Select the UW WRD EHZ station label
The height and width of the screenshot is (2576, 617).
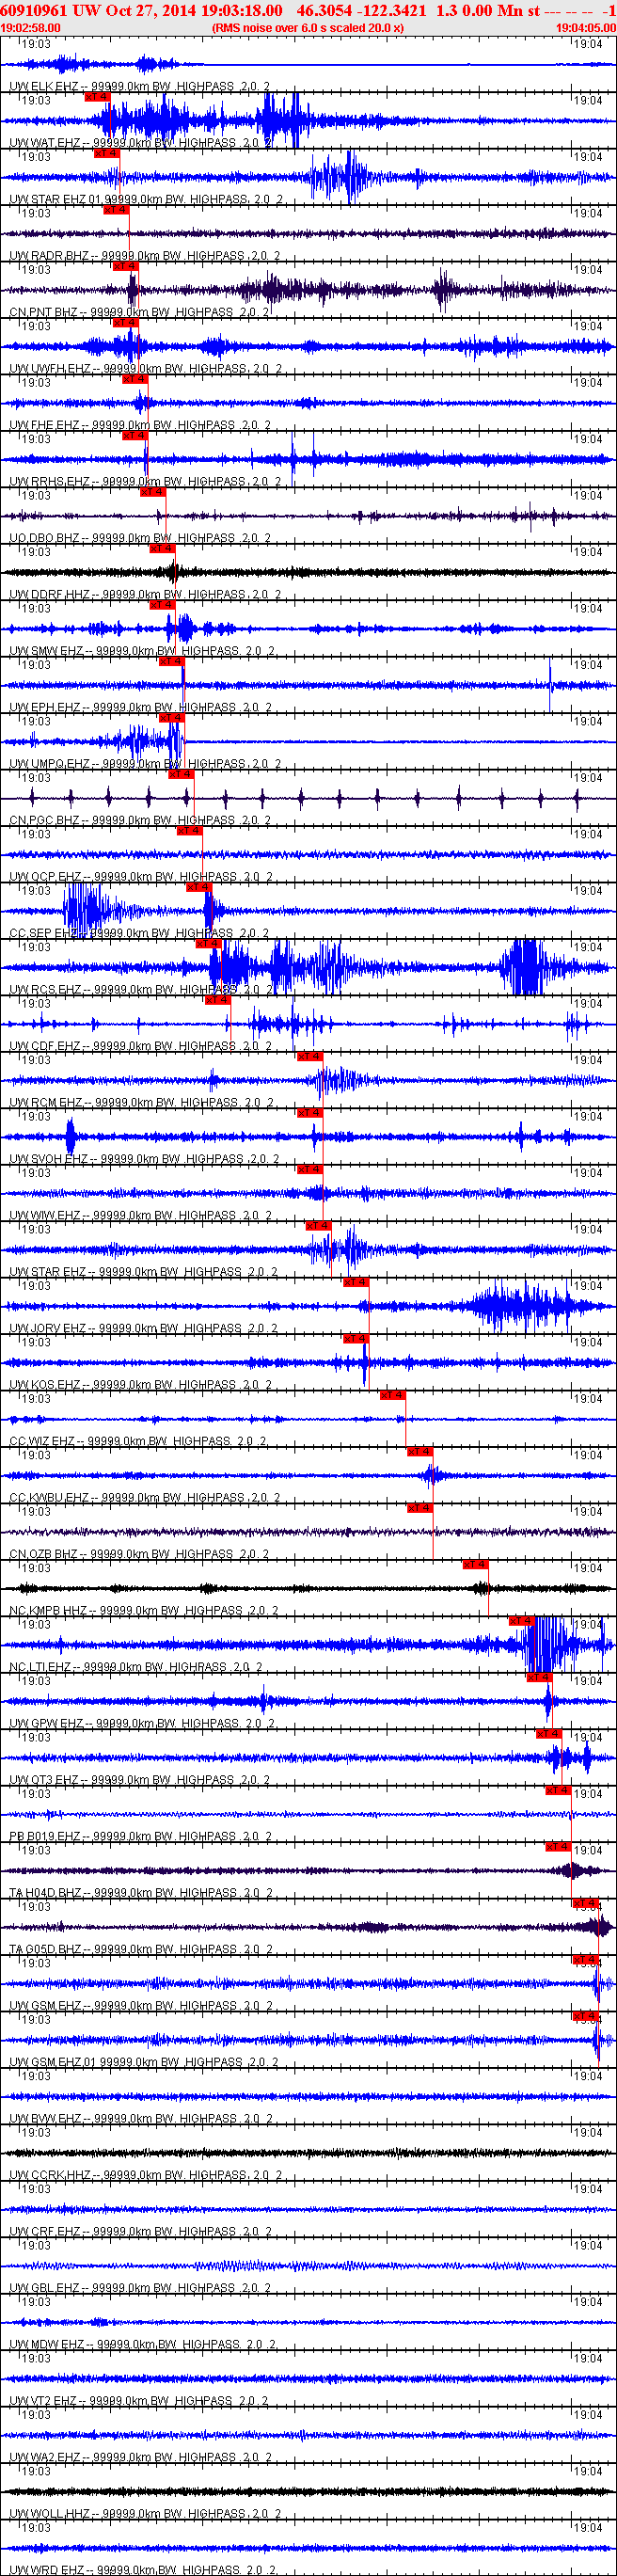point(140,2570)
